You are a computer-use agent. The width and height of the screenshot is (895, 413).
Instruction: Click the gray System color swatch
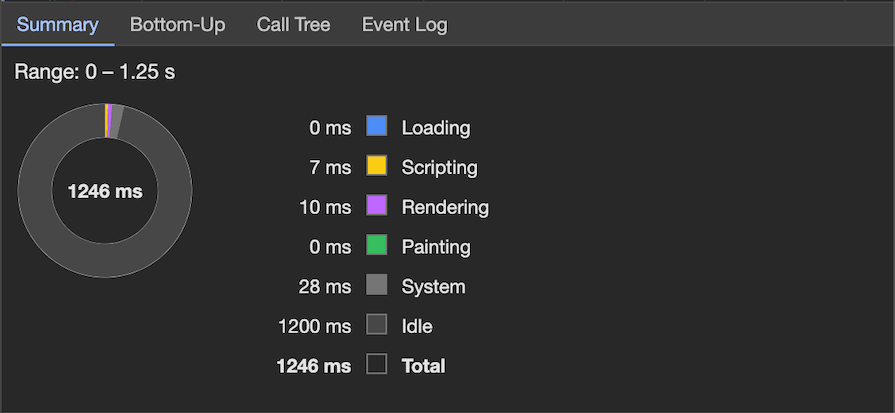tap(376, 286)
